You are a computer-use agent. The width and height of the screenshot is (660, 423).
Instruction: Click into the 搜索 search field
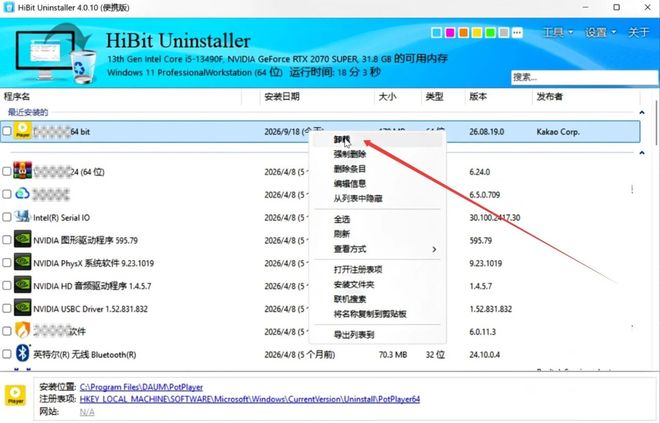click(585, 77)
